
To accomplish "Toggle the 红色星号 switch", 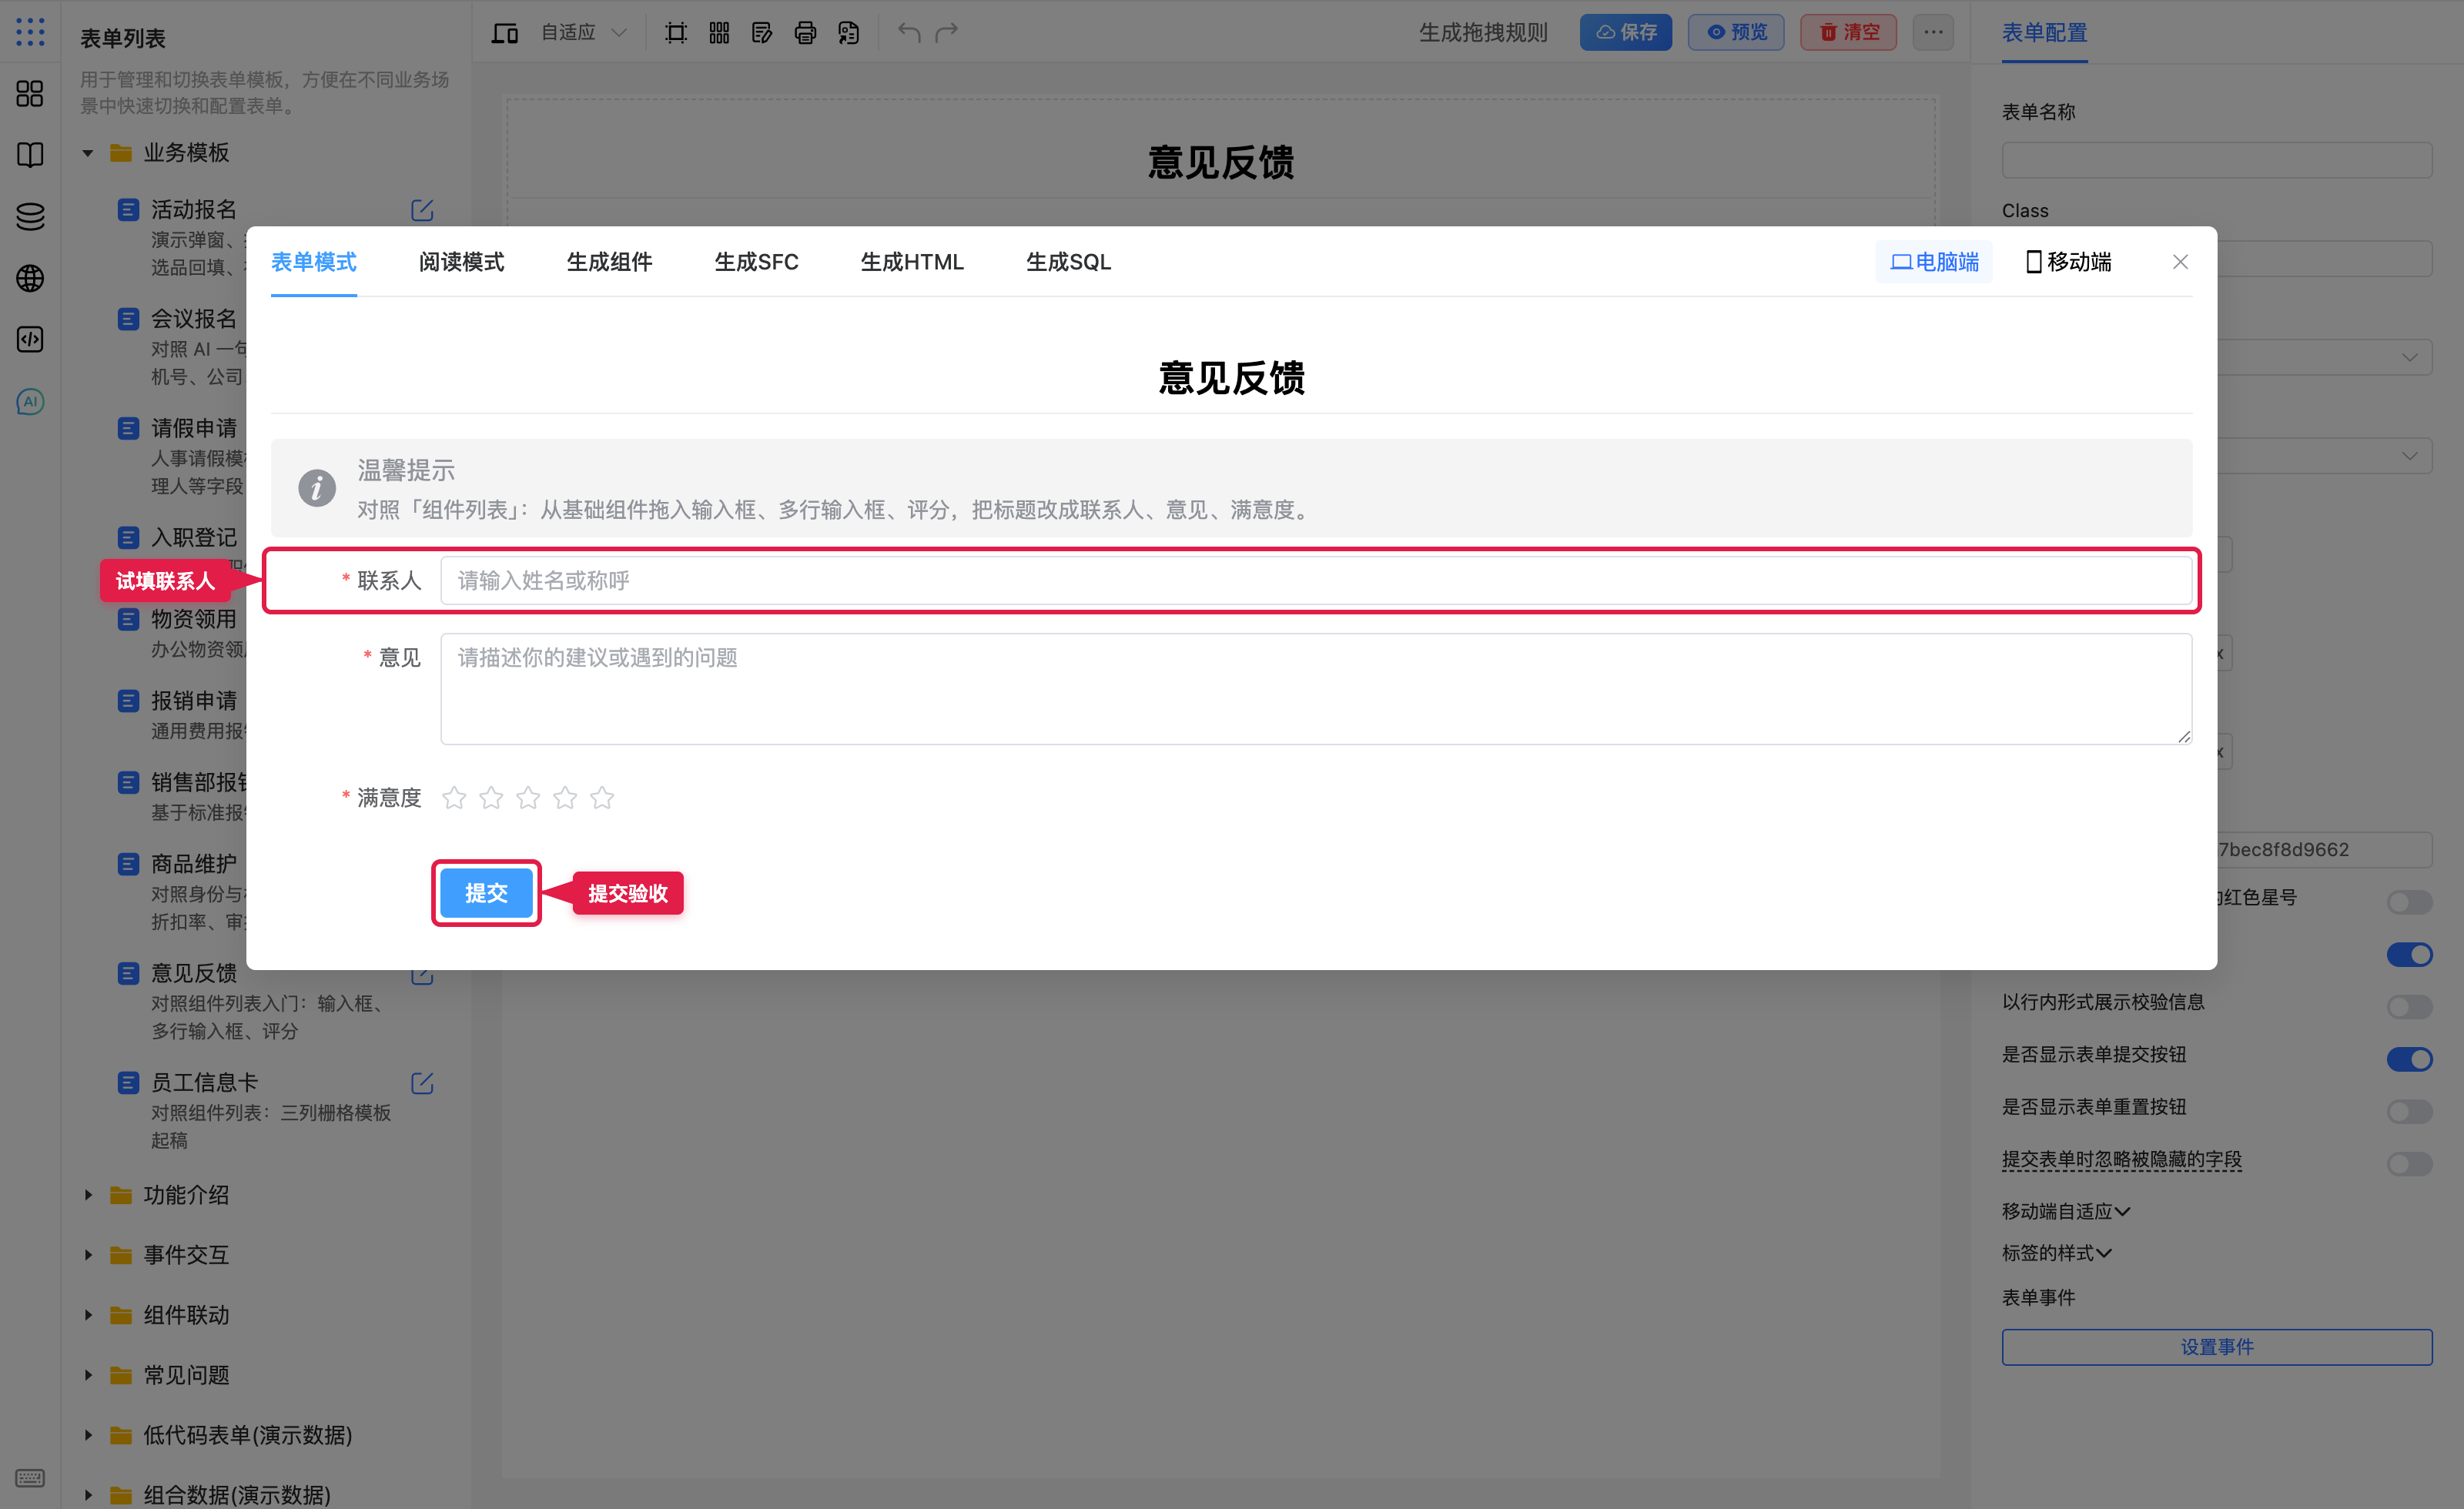I will point(2409,902).
